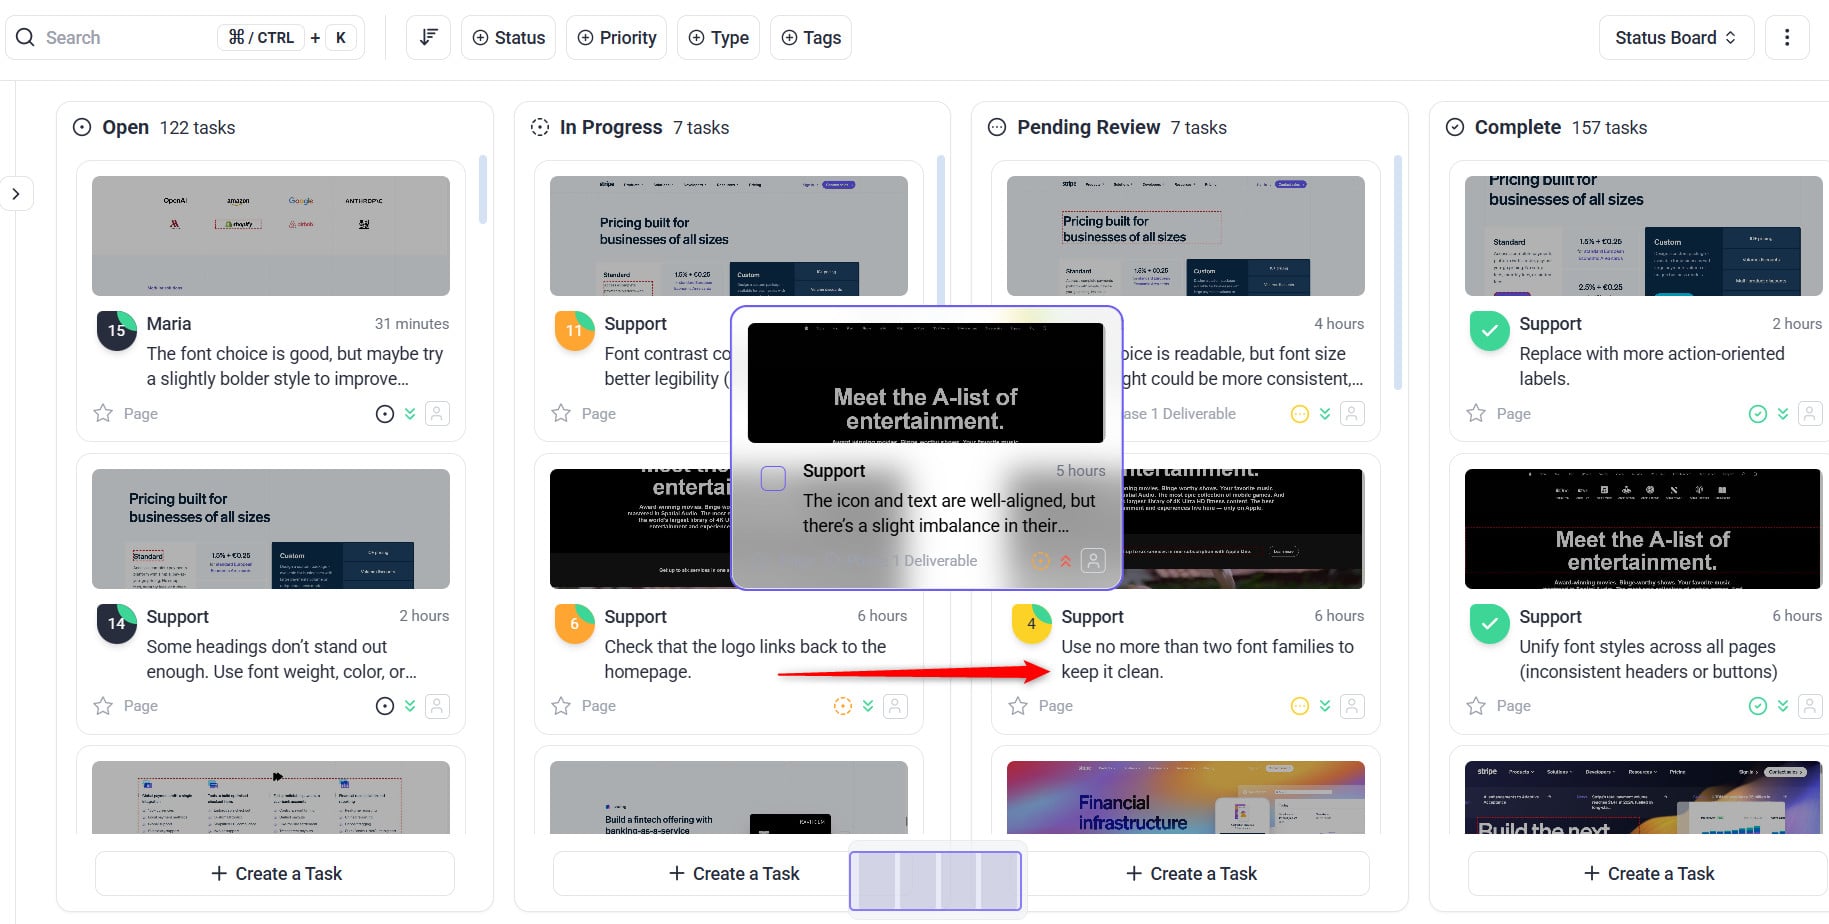Add a Tags filter
Viewport: 1829px width, 924px height.
coord(810,38)
